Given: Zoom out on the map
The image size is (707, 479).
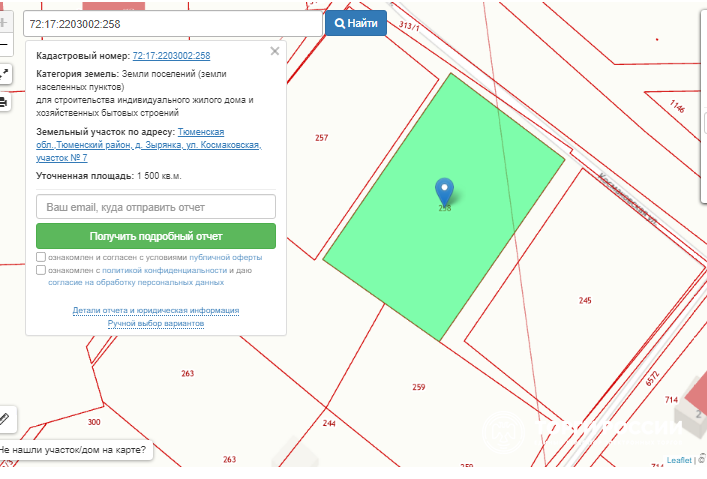Looking at the screenshot, I should click(x=4, y=45).
